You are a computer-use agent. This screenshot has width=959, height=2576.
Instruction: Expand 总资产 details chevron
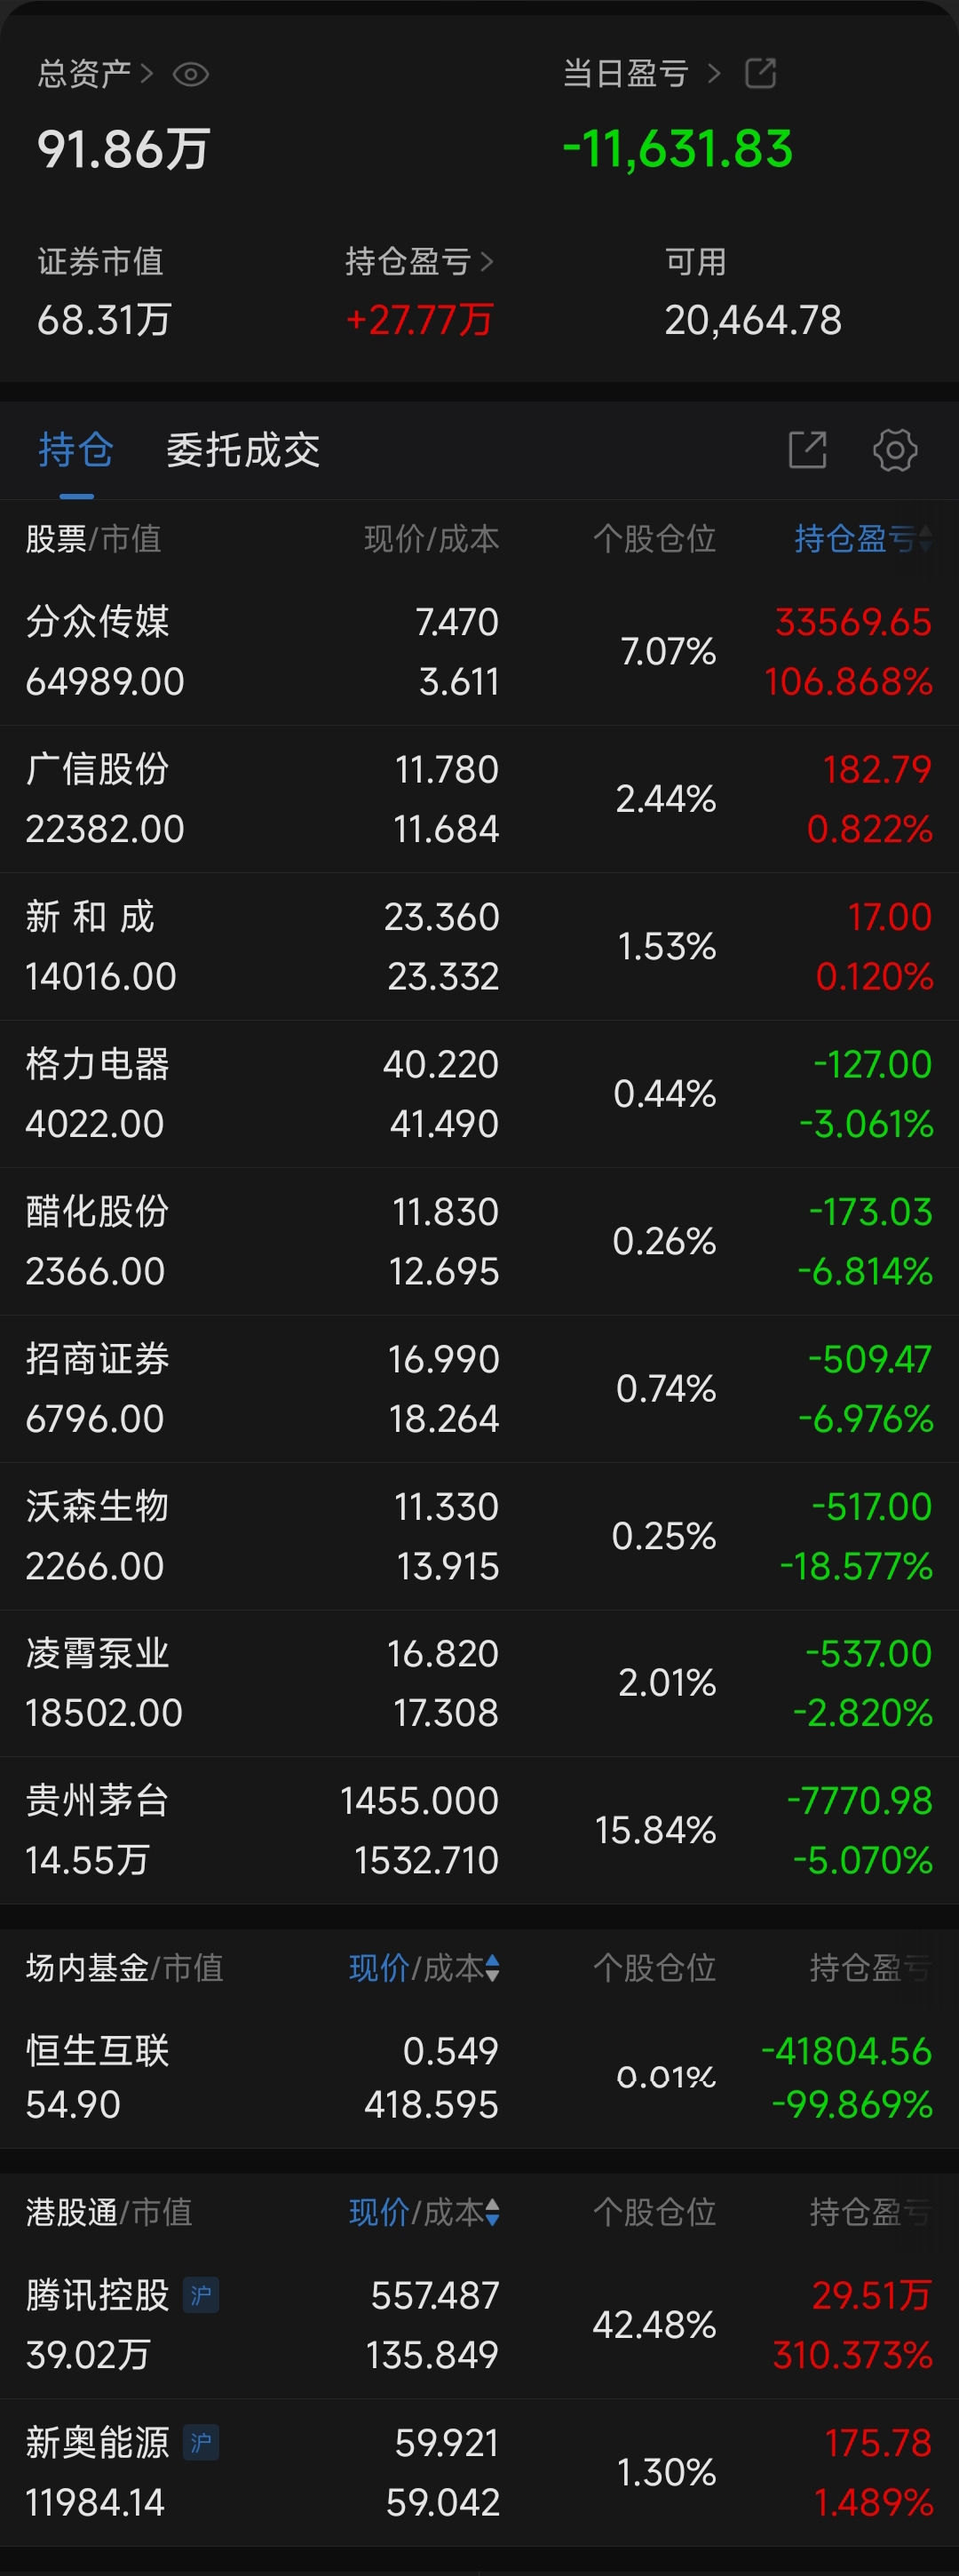pyautogui.click(x=146, y=73)
